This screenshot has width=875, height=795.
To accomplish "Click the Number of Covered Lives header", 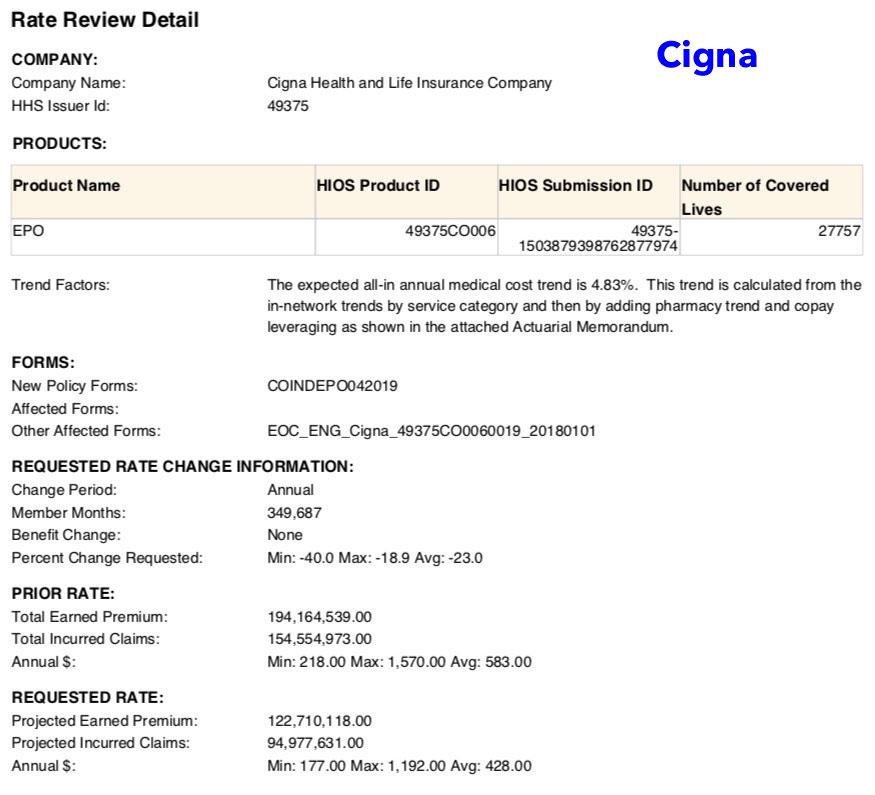I will coord(755,196).
